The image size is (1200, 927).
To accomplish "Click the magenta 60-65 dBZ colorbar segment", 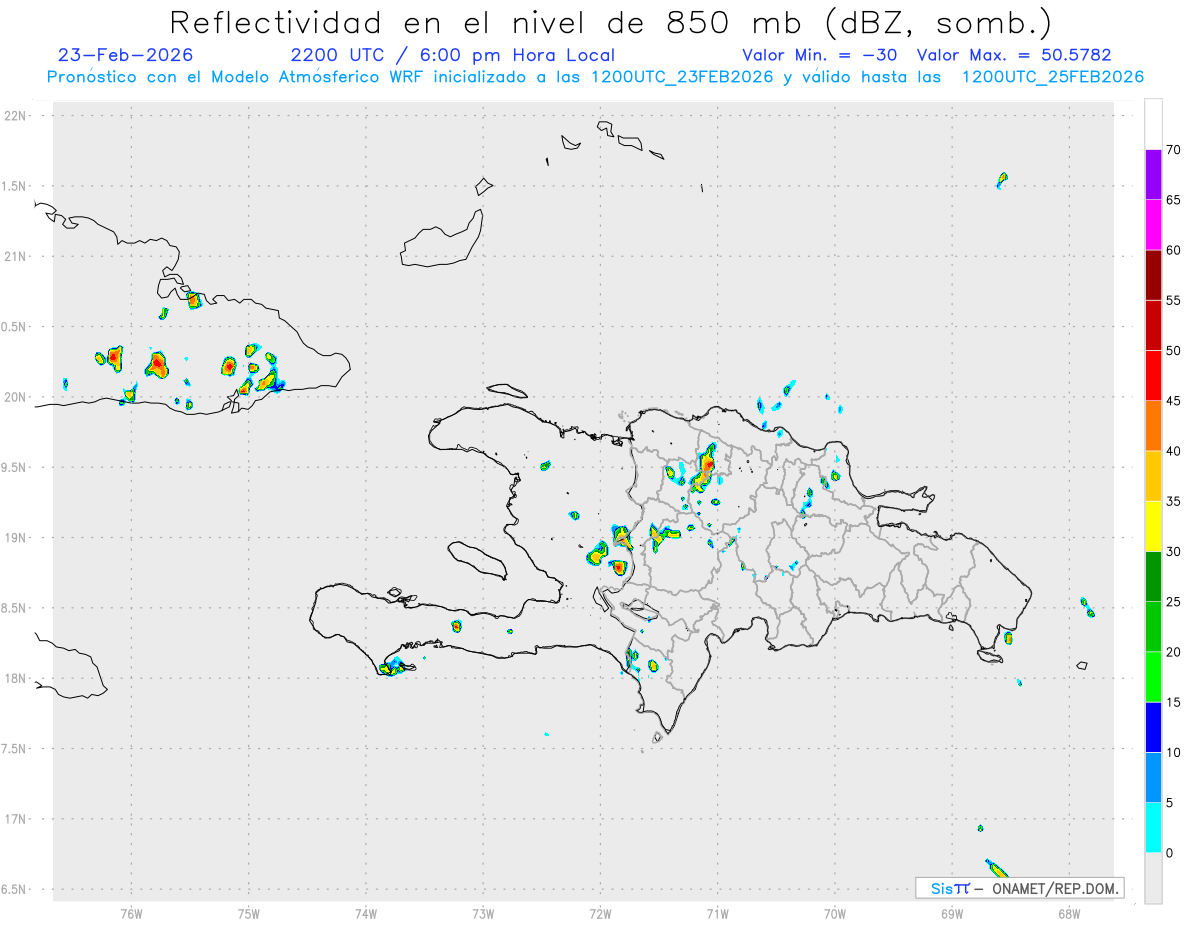I will (1153, 225).
